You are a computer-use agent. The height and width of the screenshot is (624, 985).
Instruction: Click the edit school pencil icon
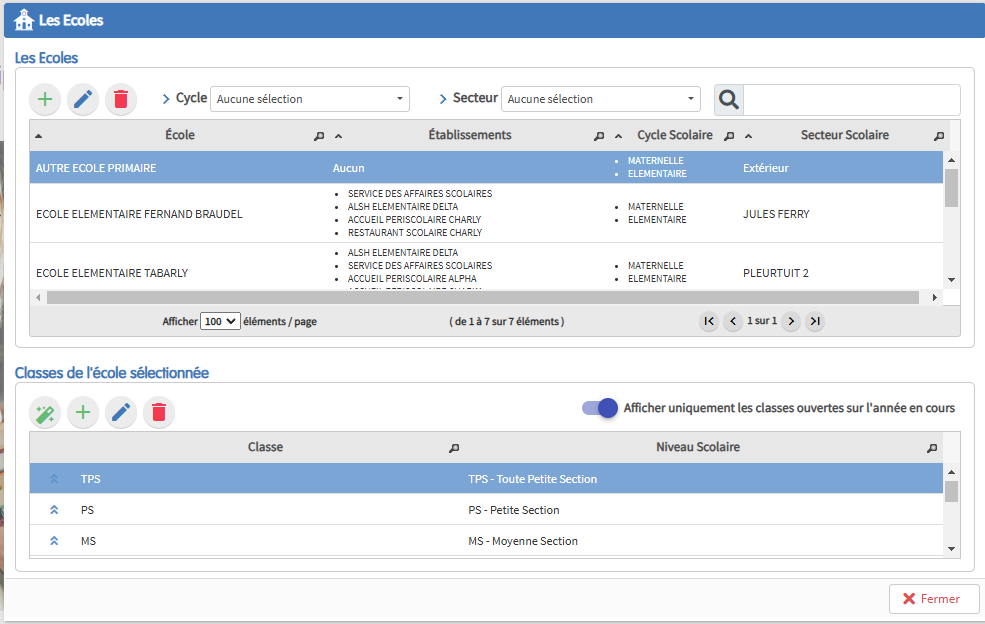click(x=83, y=99)
